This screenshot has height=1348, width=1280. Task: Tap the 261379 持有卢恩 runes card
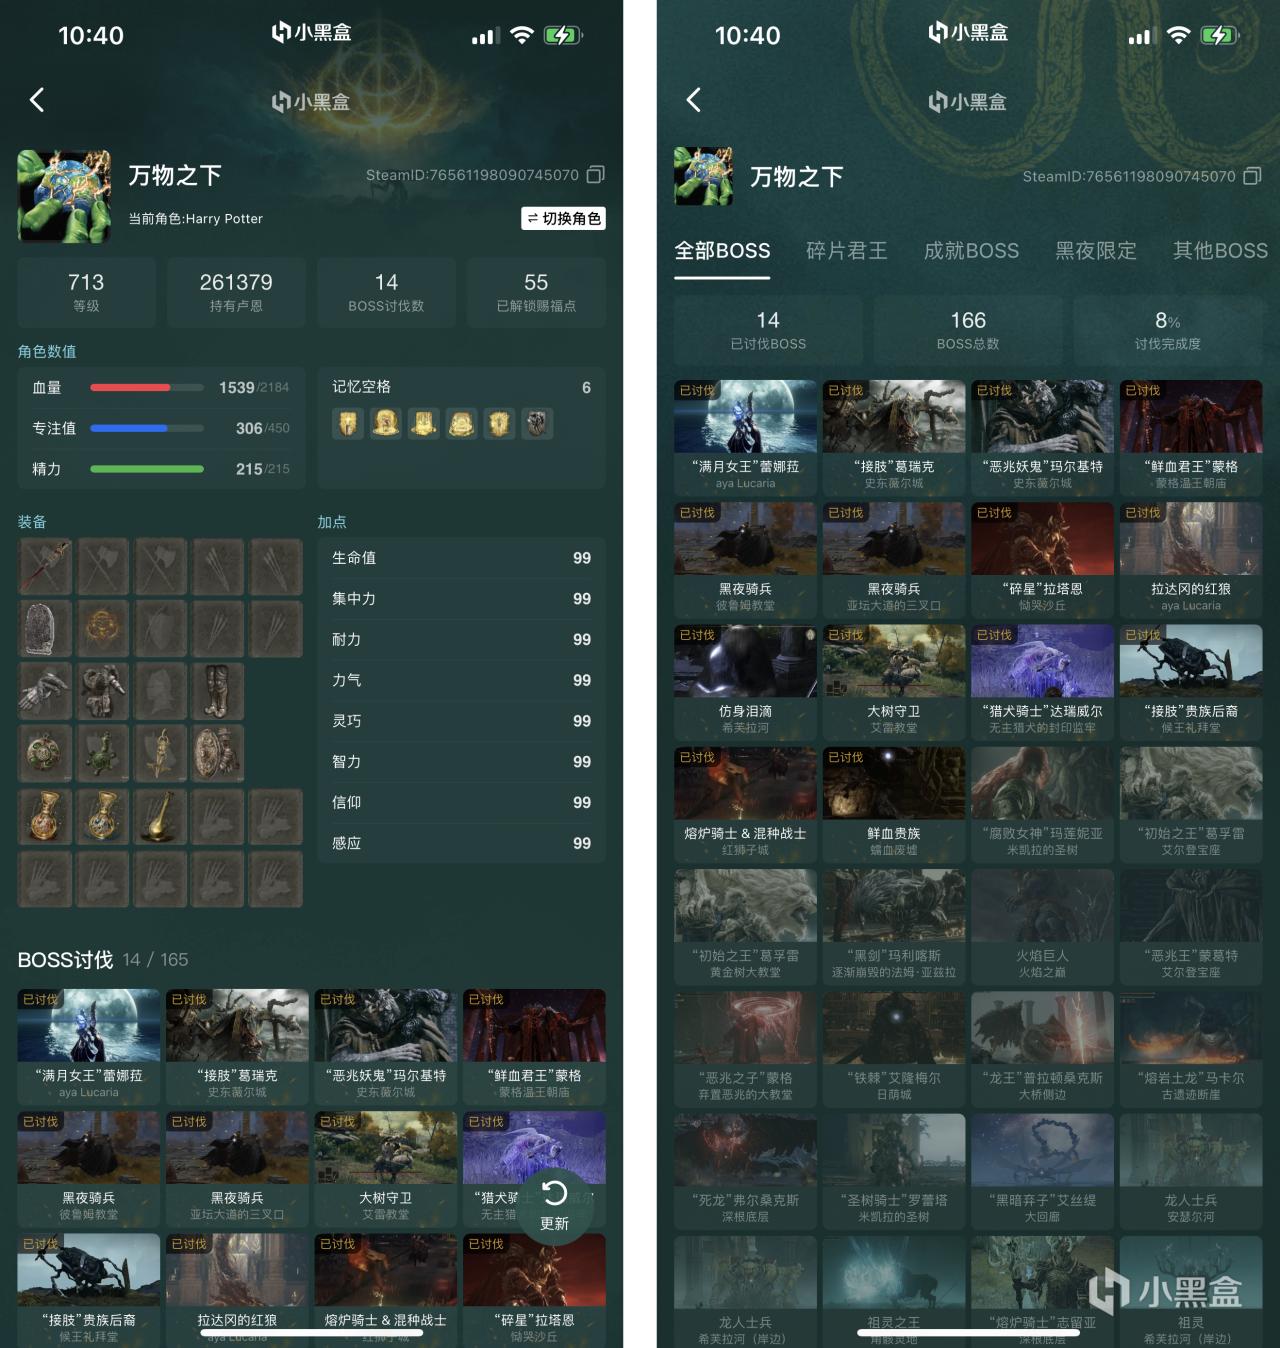tap(236, 292)
